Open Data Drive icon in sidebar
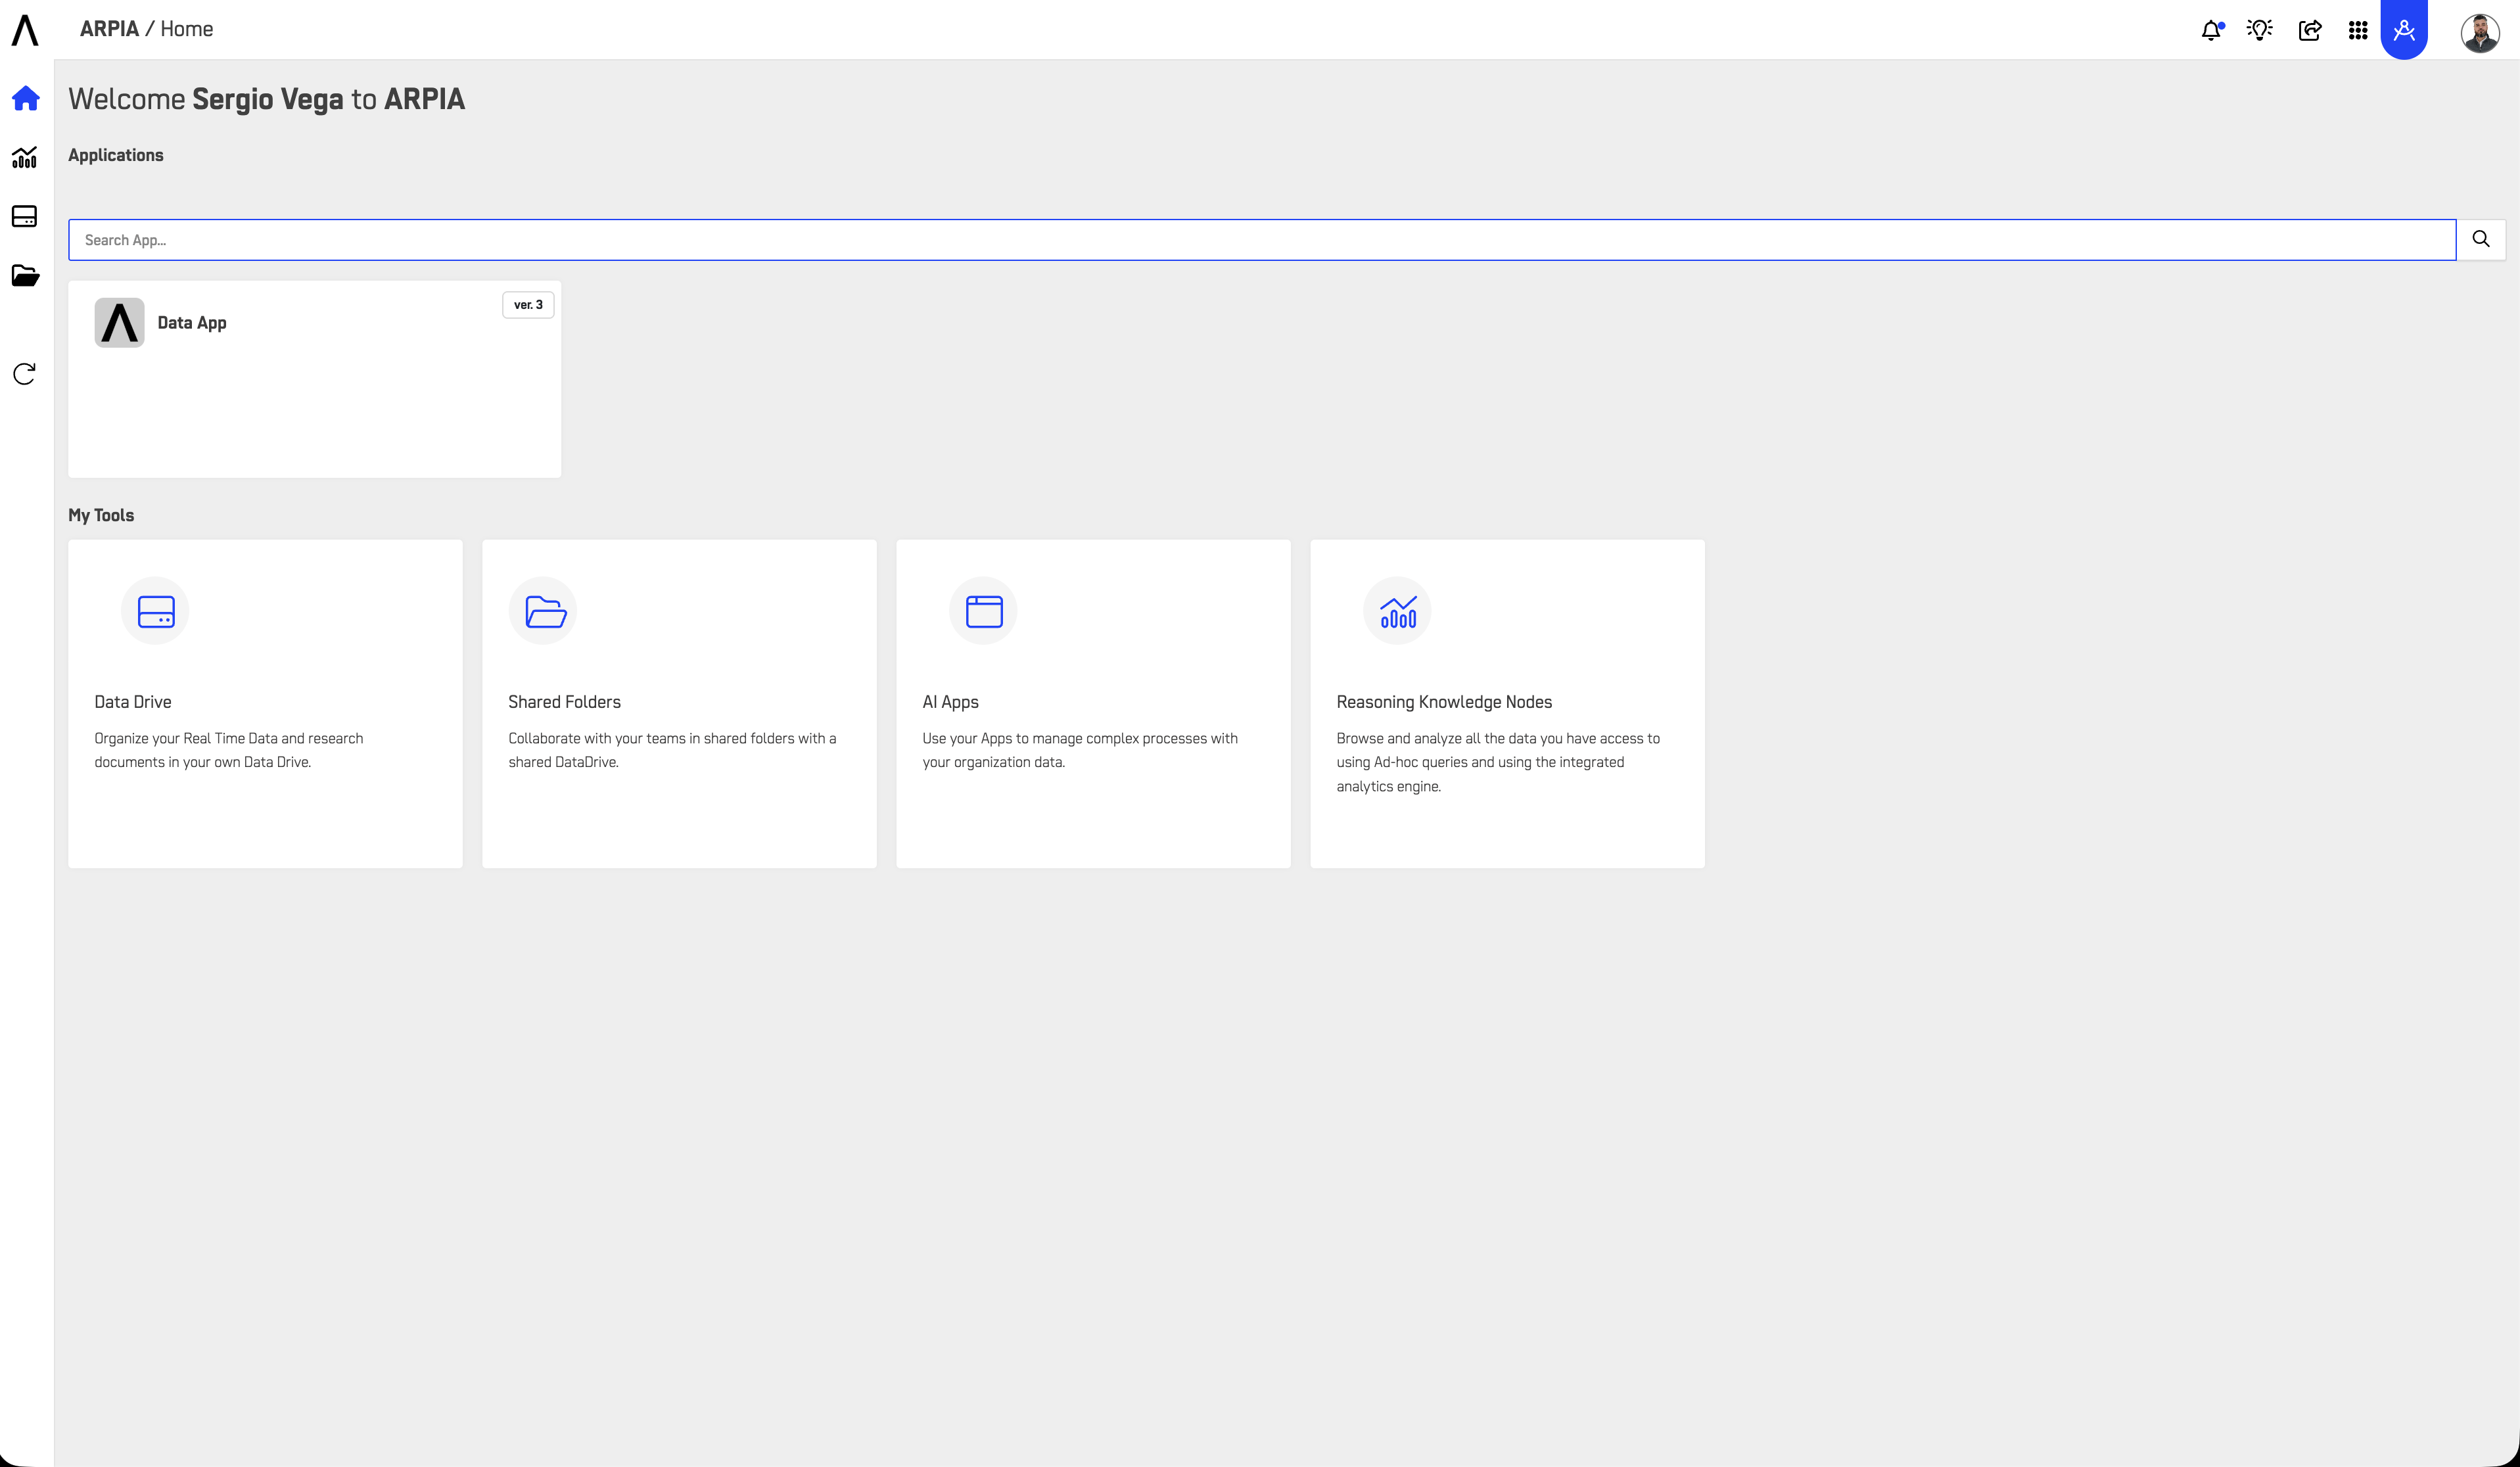 pyautogui.click(x=25, y=216)
